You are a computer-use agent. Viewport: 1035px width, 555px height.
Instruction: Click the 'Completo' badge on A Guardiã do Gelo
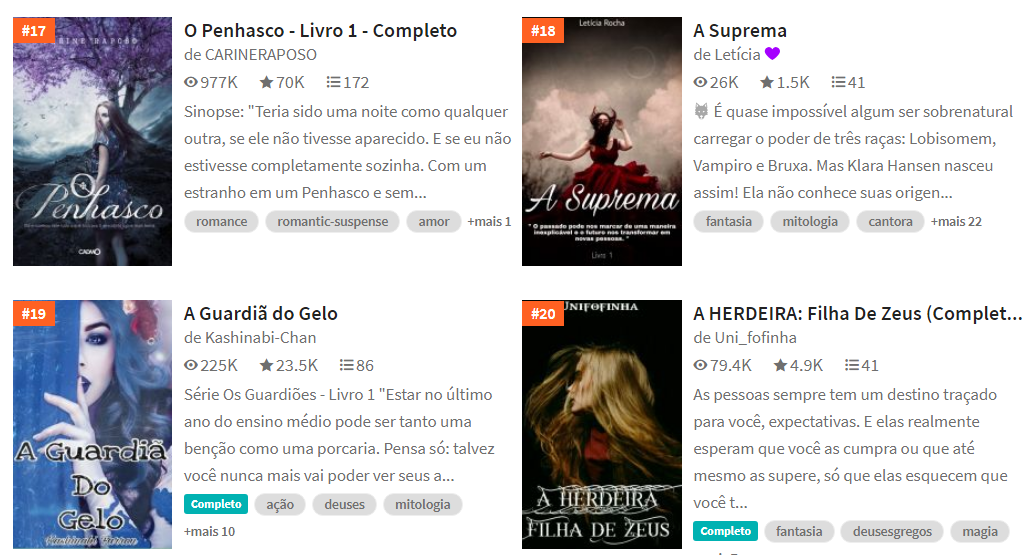click(216, 504)
